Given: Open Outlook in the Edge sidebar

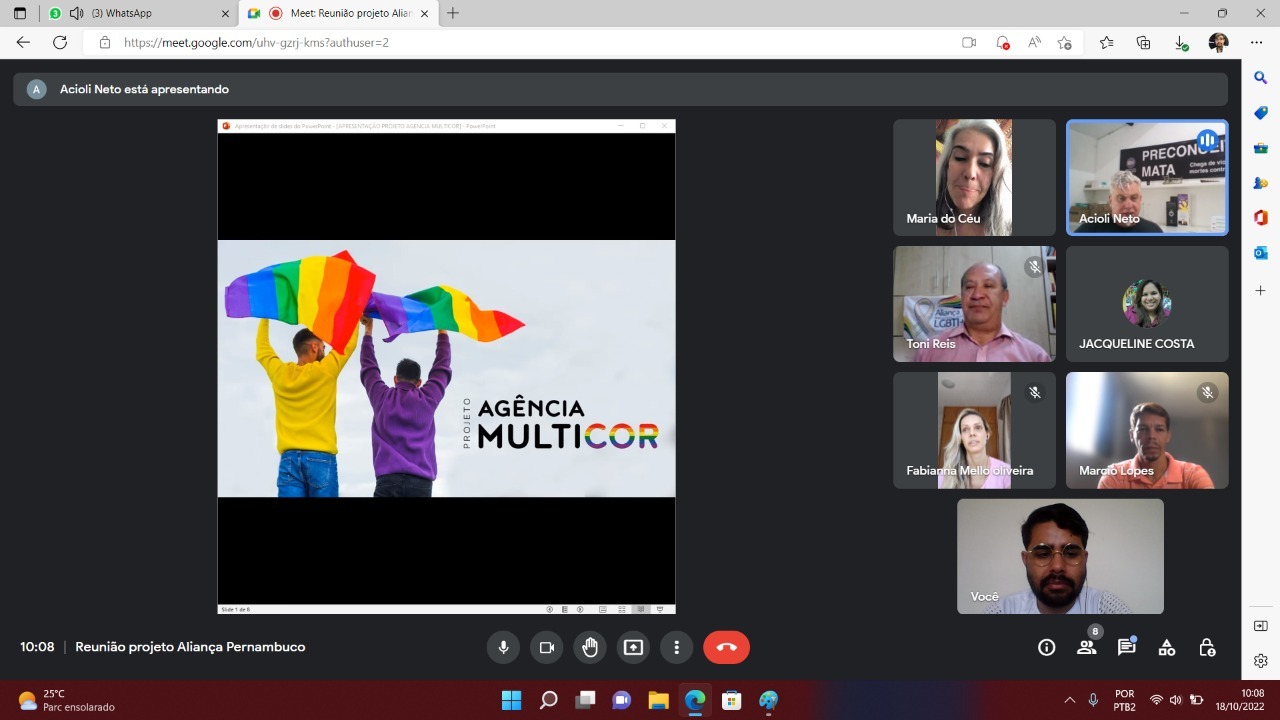Looking at the screenshot, I should (x=1261, y=253).
